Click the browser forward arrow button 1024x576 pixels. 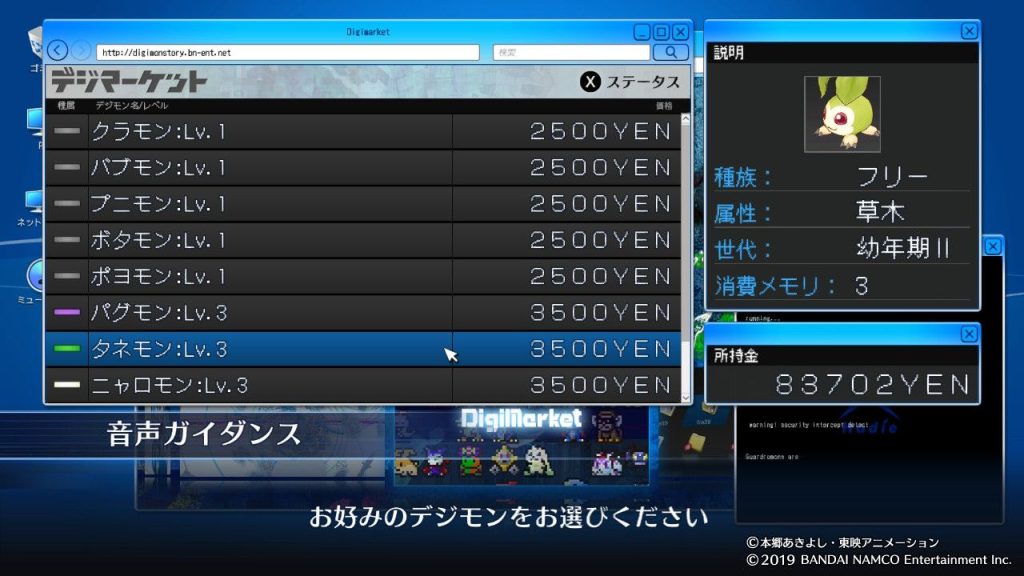coord(81,51)
